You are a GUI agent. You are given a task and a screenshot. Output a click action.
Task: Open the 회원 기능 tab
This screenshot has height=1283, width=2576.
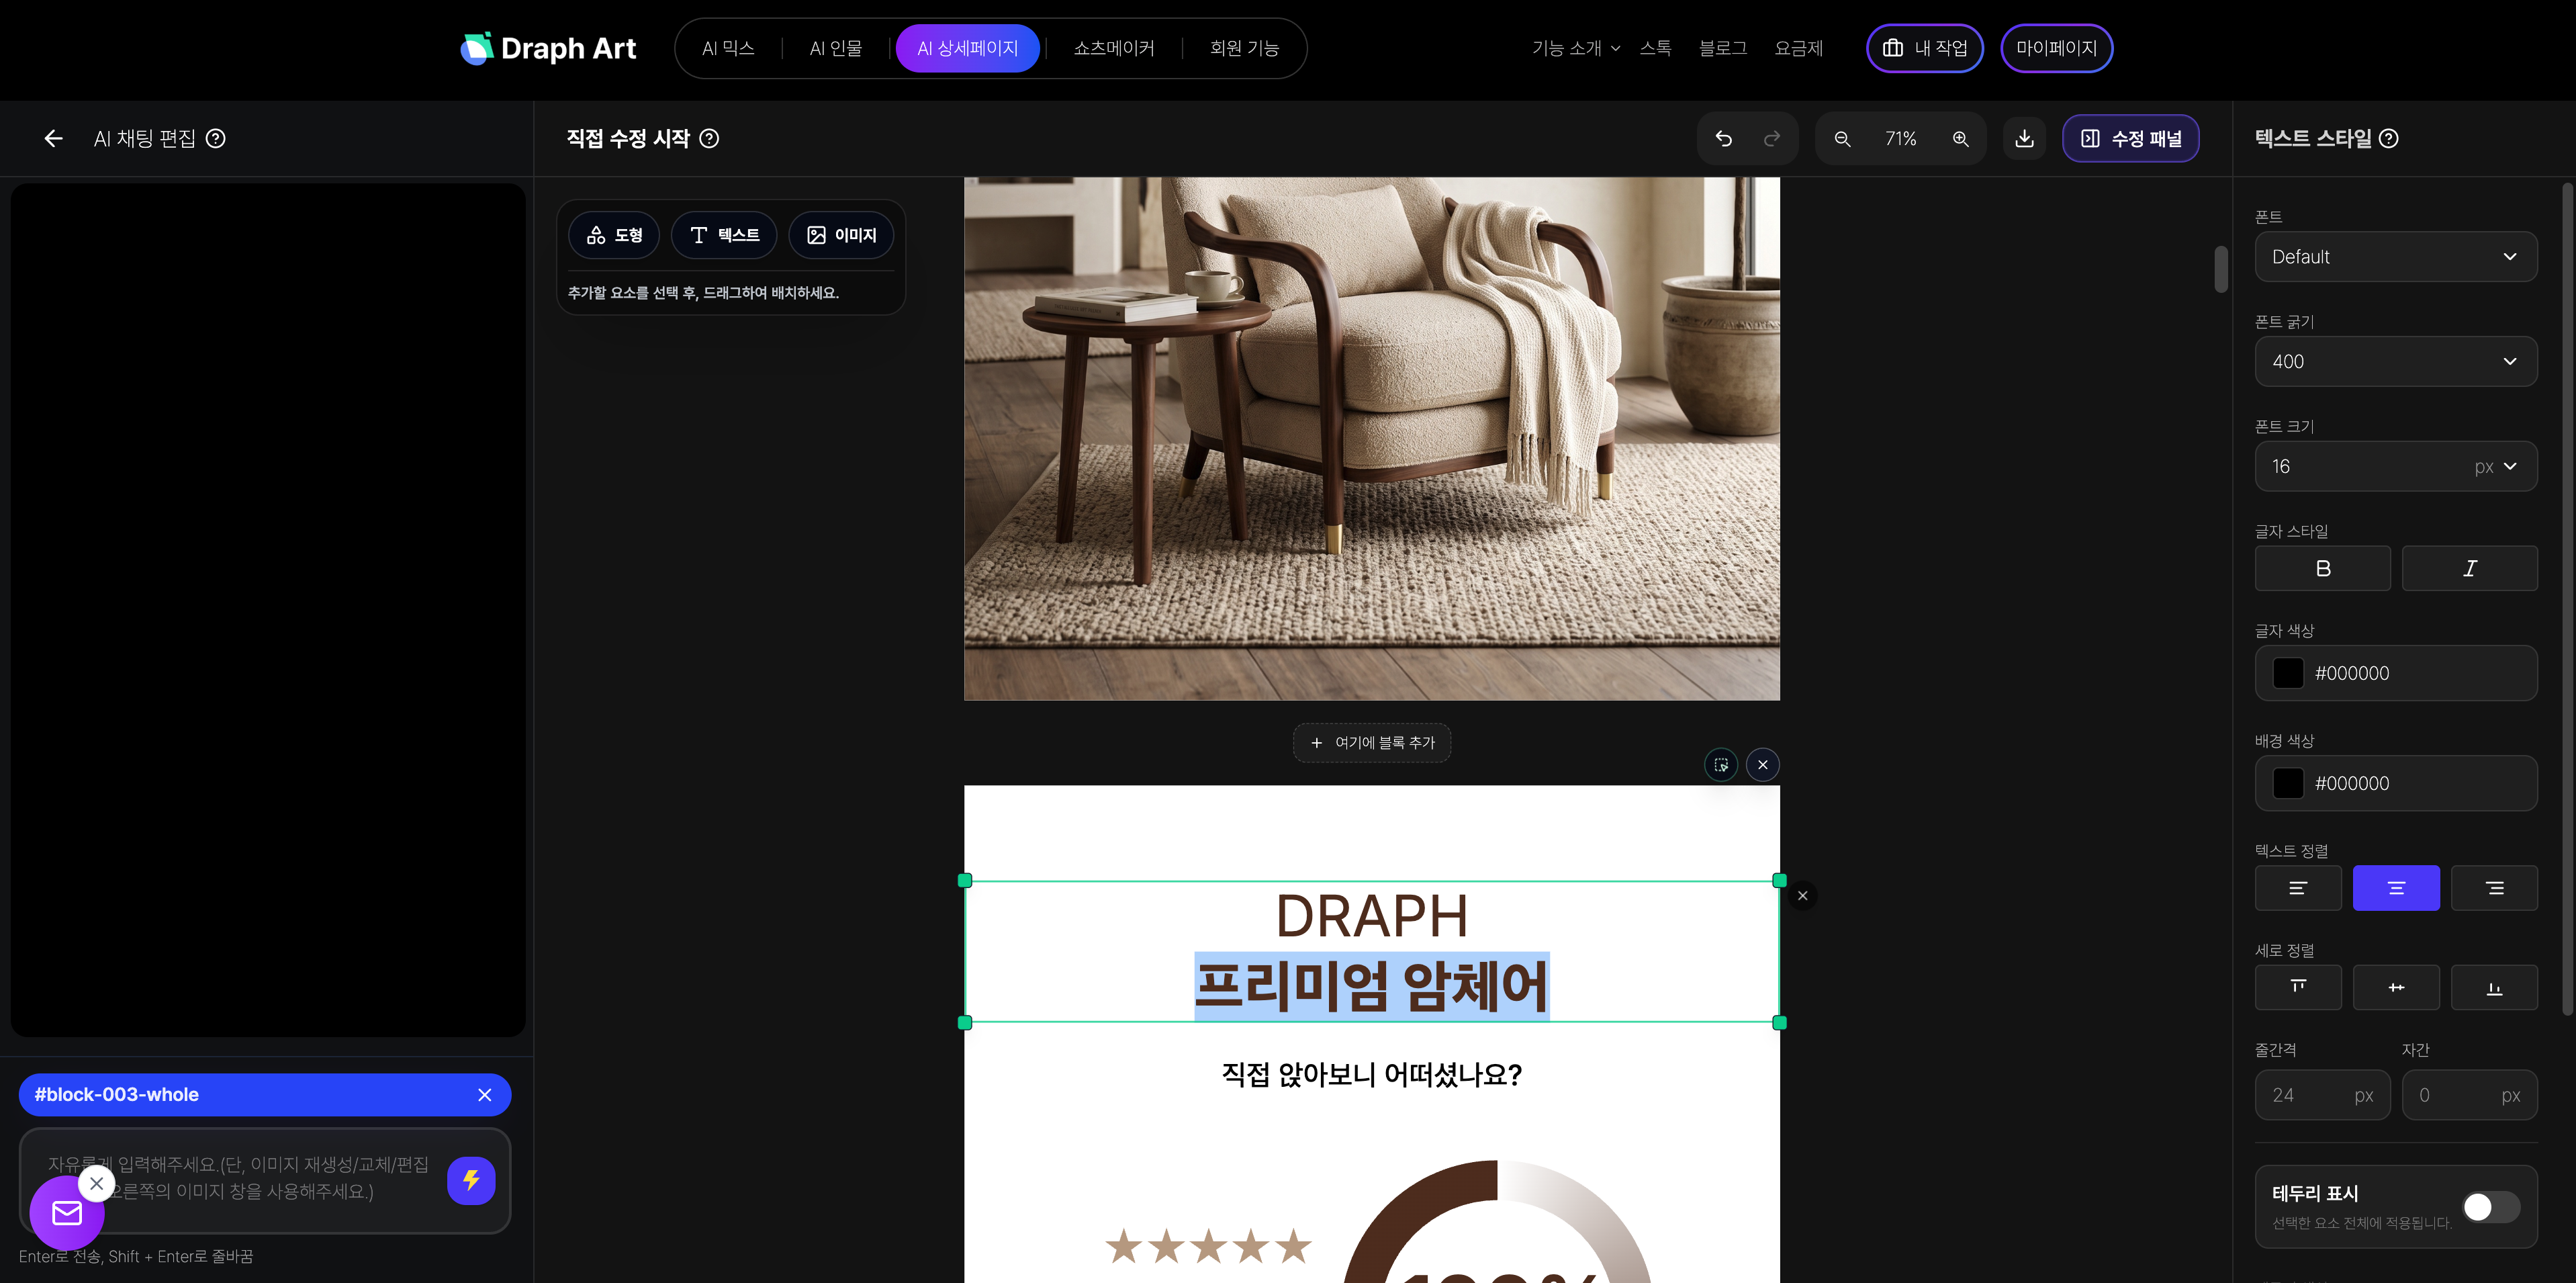coord(1244,48)
